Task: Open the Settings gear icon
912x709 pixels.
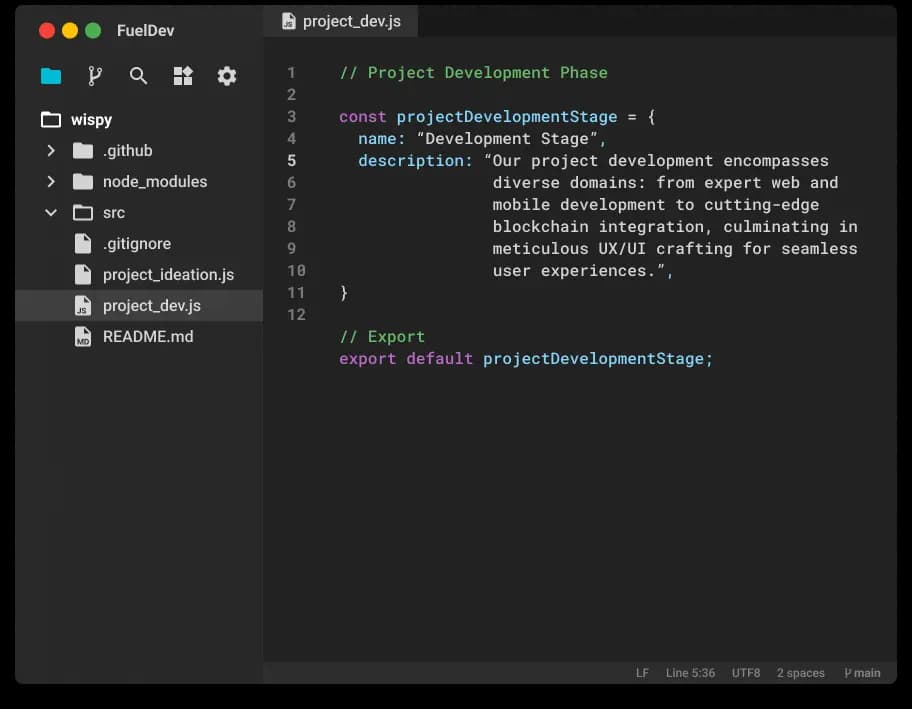Action: (227, 76)
